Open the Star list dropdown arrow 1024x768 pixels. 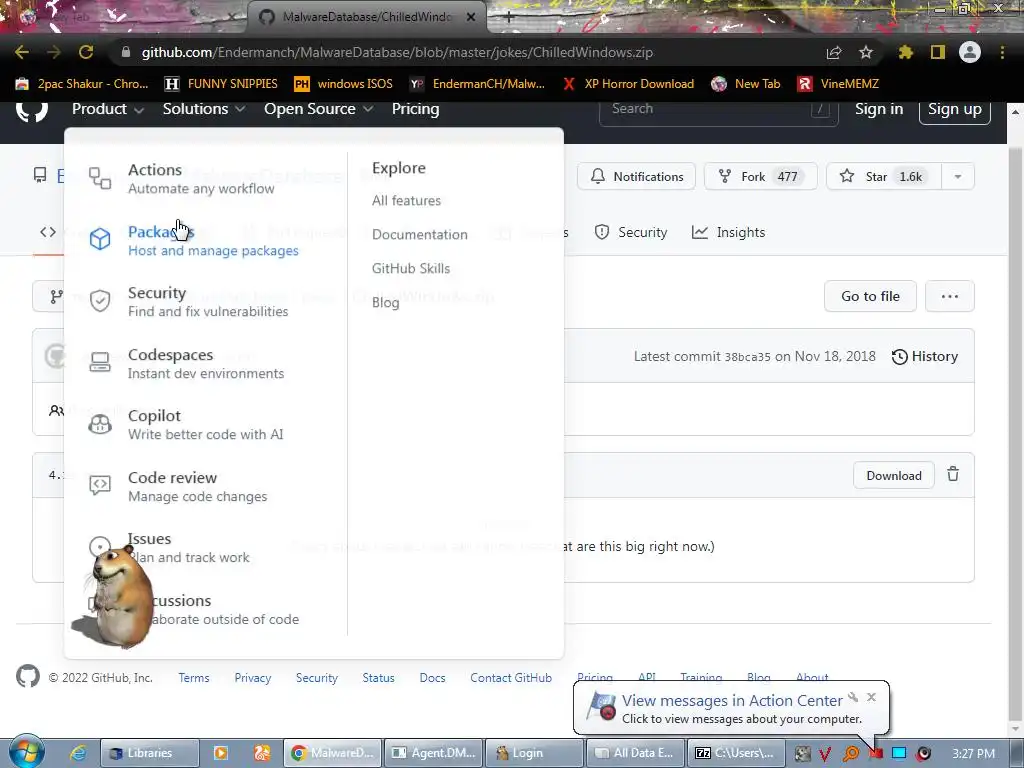(958, 177)
